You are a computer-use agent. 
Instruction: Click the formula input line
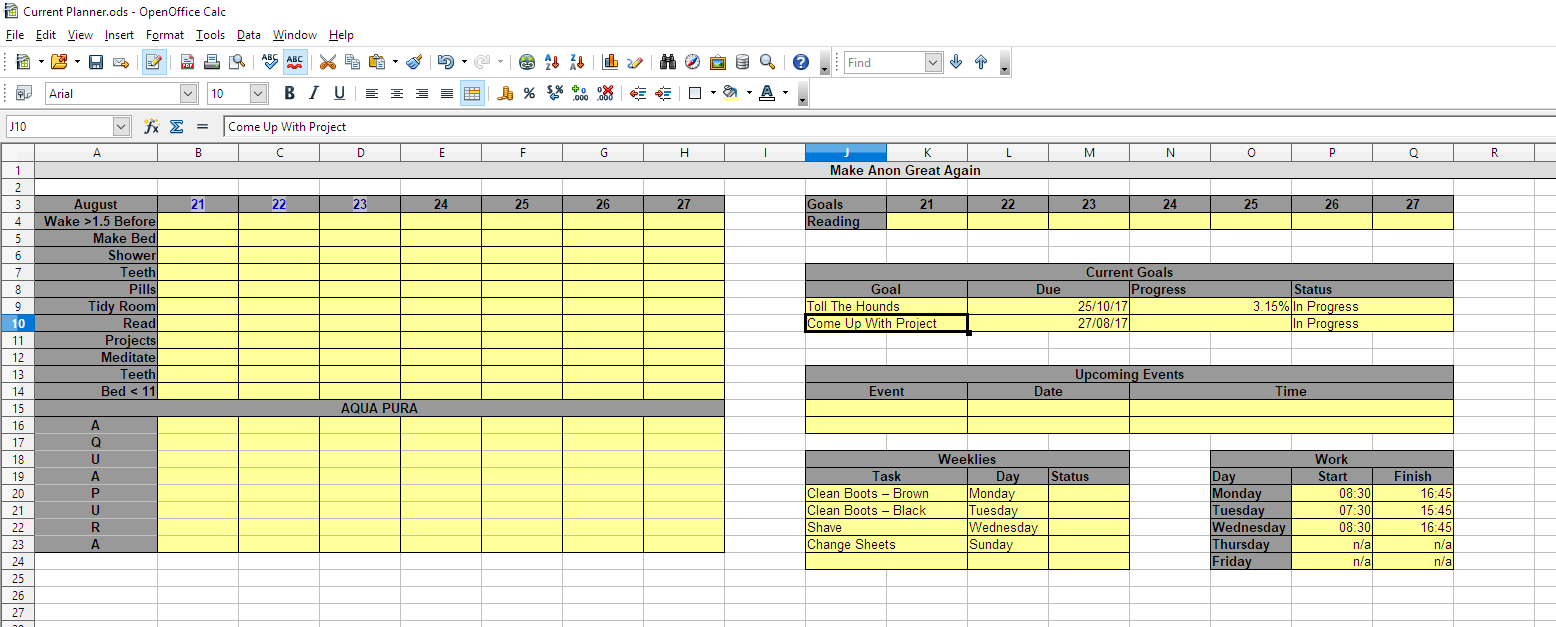click(889, 127)
